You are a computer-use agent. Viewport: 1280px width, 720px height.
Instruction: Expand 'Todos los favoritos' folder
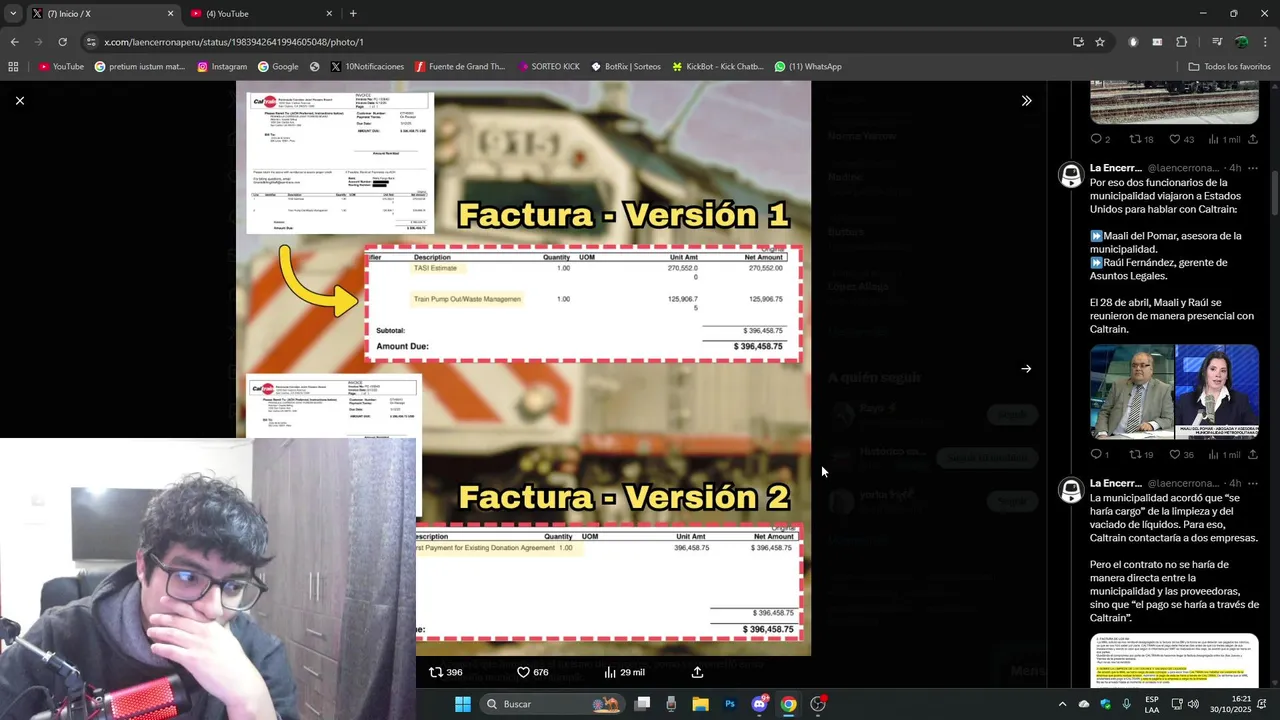[x=1229, y=66]
